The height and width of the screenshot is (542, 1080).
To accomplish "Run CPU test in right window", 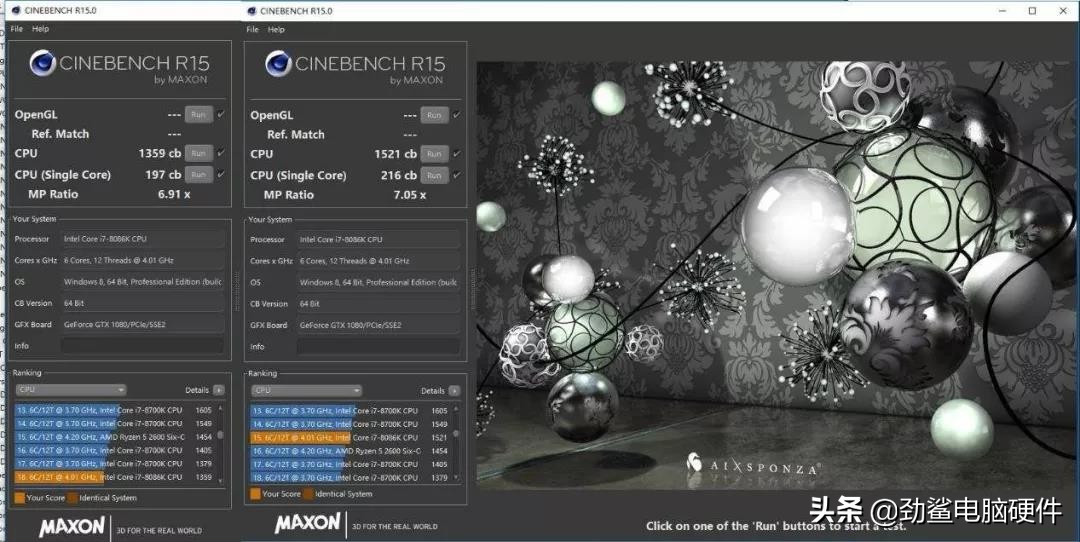I will [434, 154].
